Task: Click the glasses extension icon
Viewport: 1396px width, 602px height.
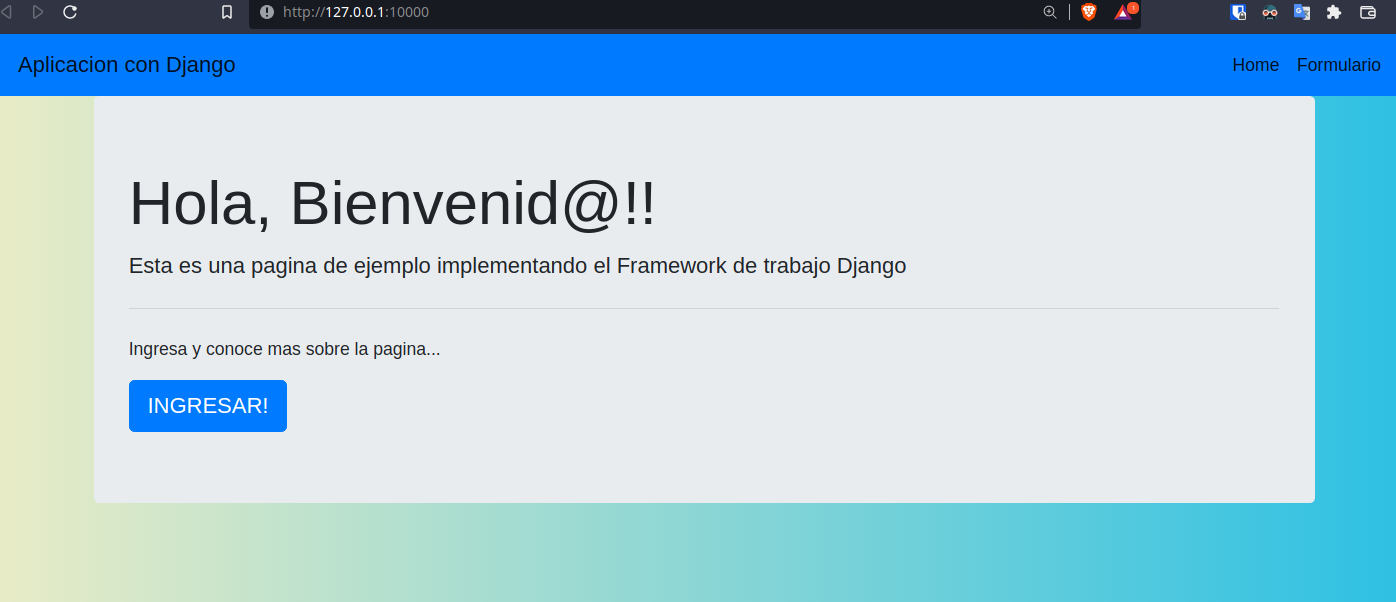Action: [1270, 12]
